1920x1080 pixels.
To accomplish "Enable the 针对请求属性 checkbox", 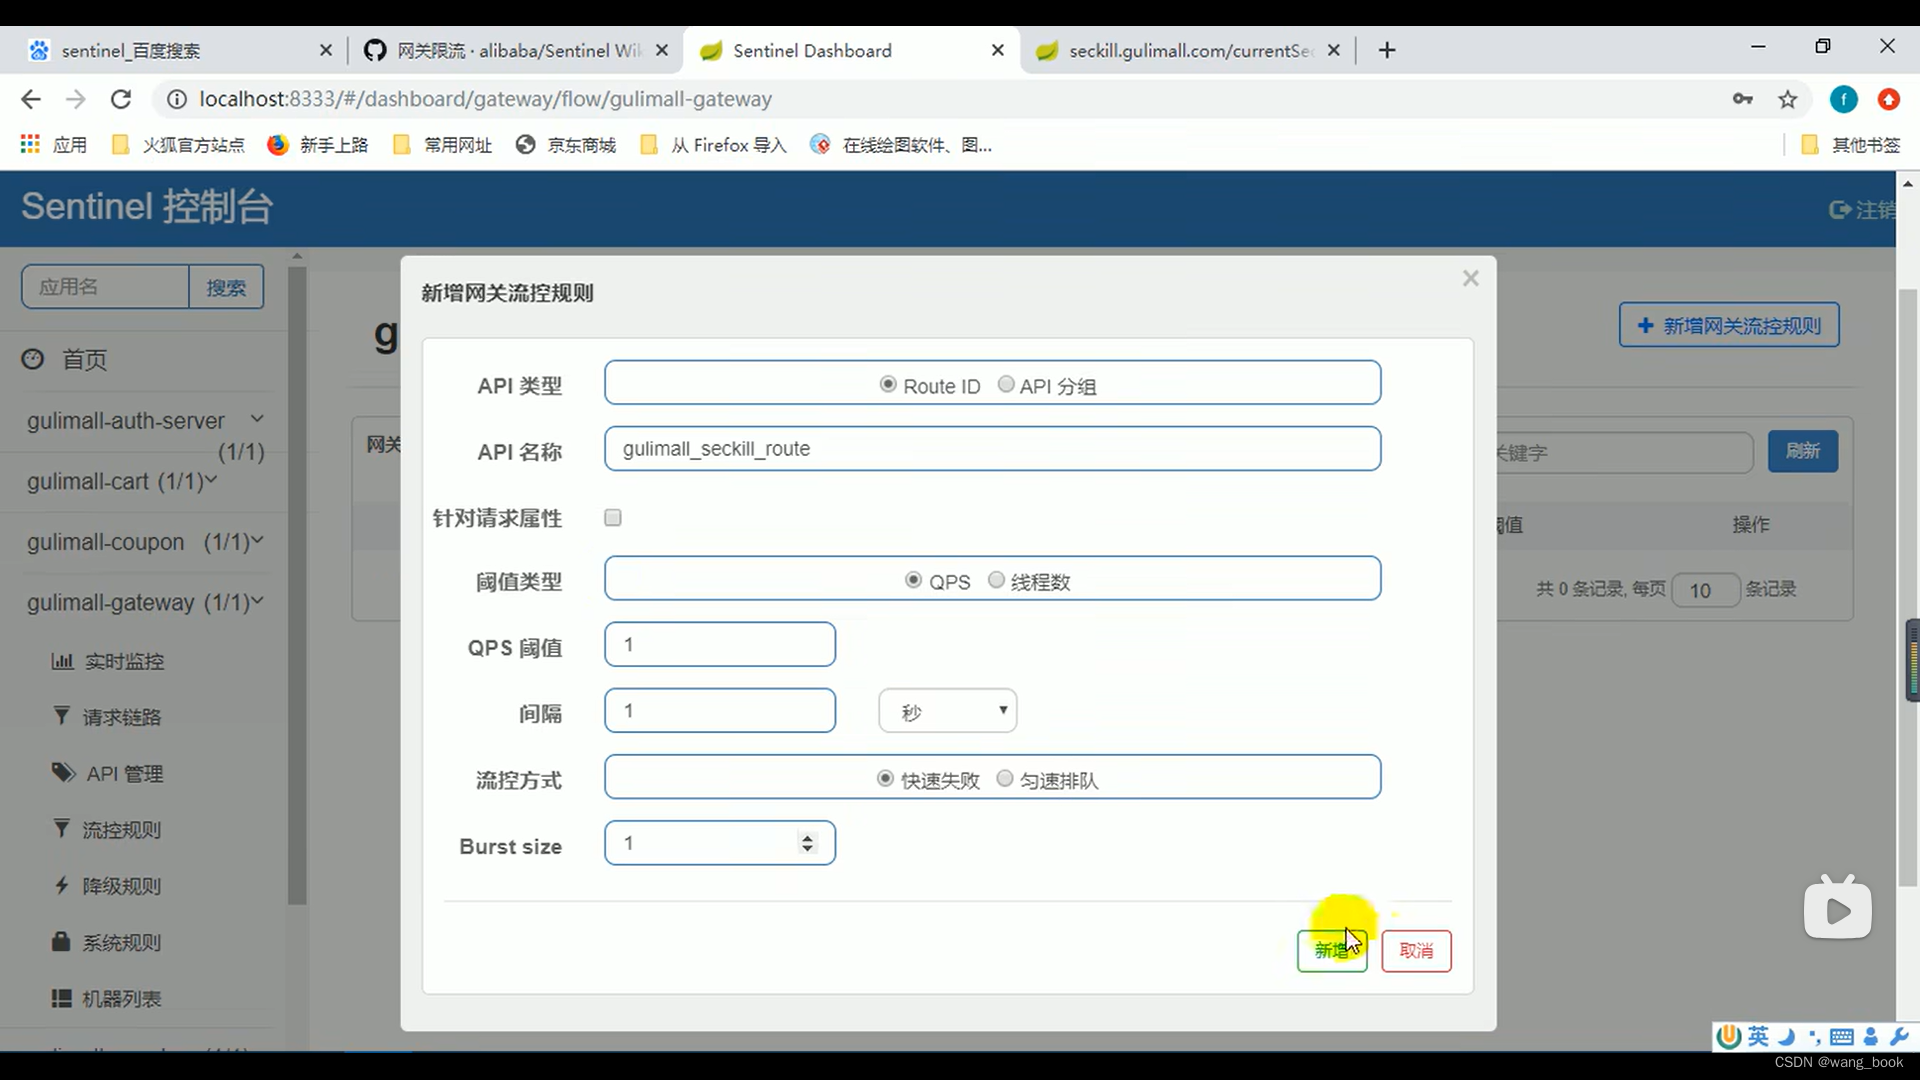I will pos(612,517).
